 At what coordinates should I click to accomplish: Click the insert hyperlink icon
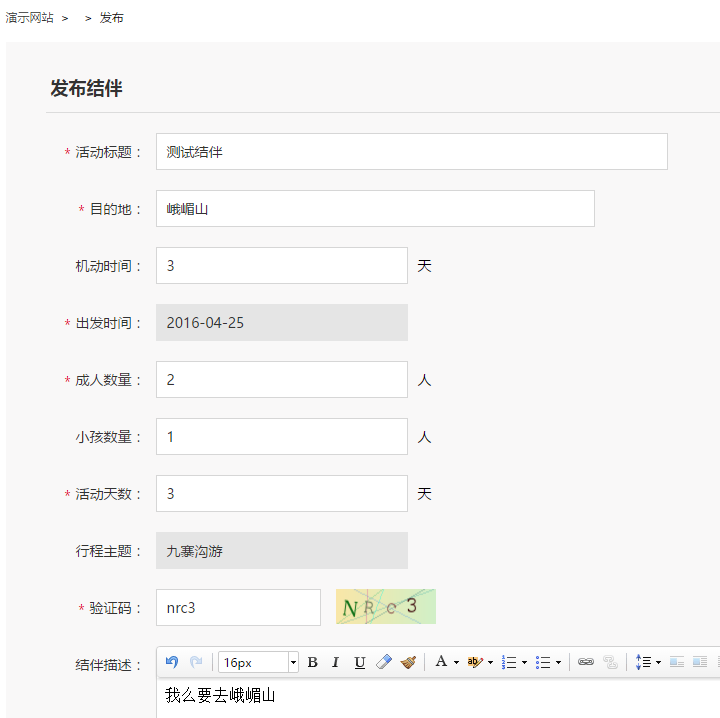(586, 662)
